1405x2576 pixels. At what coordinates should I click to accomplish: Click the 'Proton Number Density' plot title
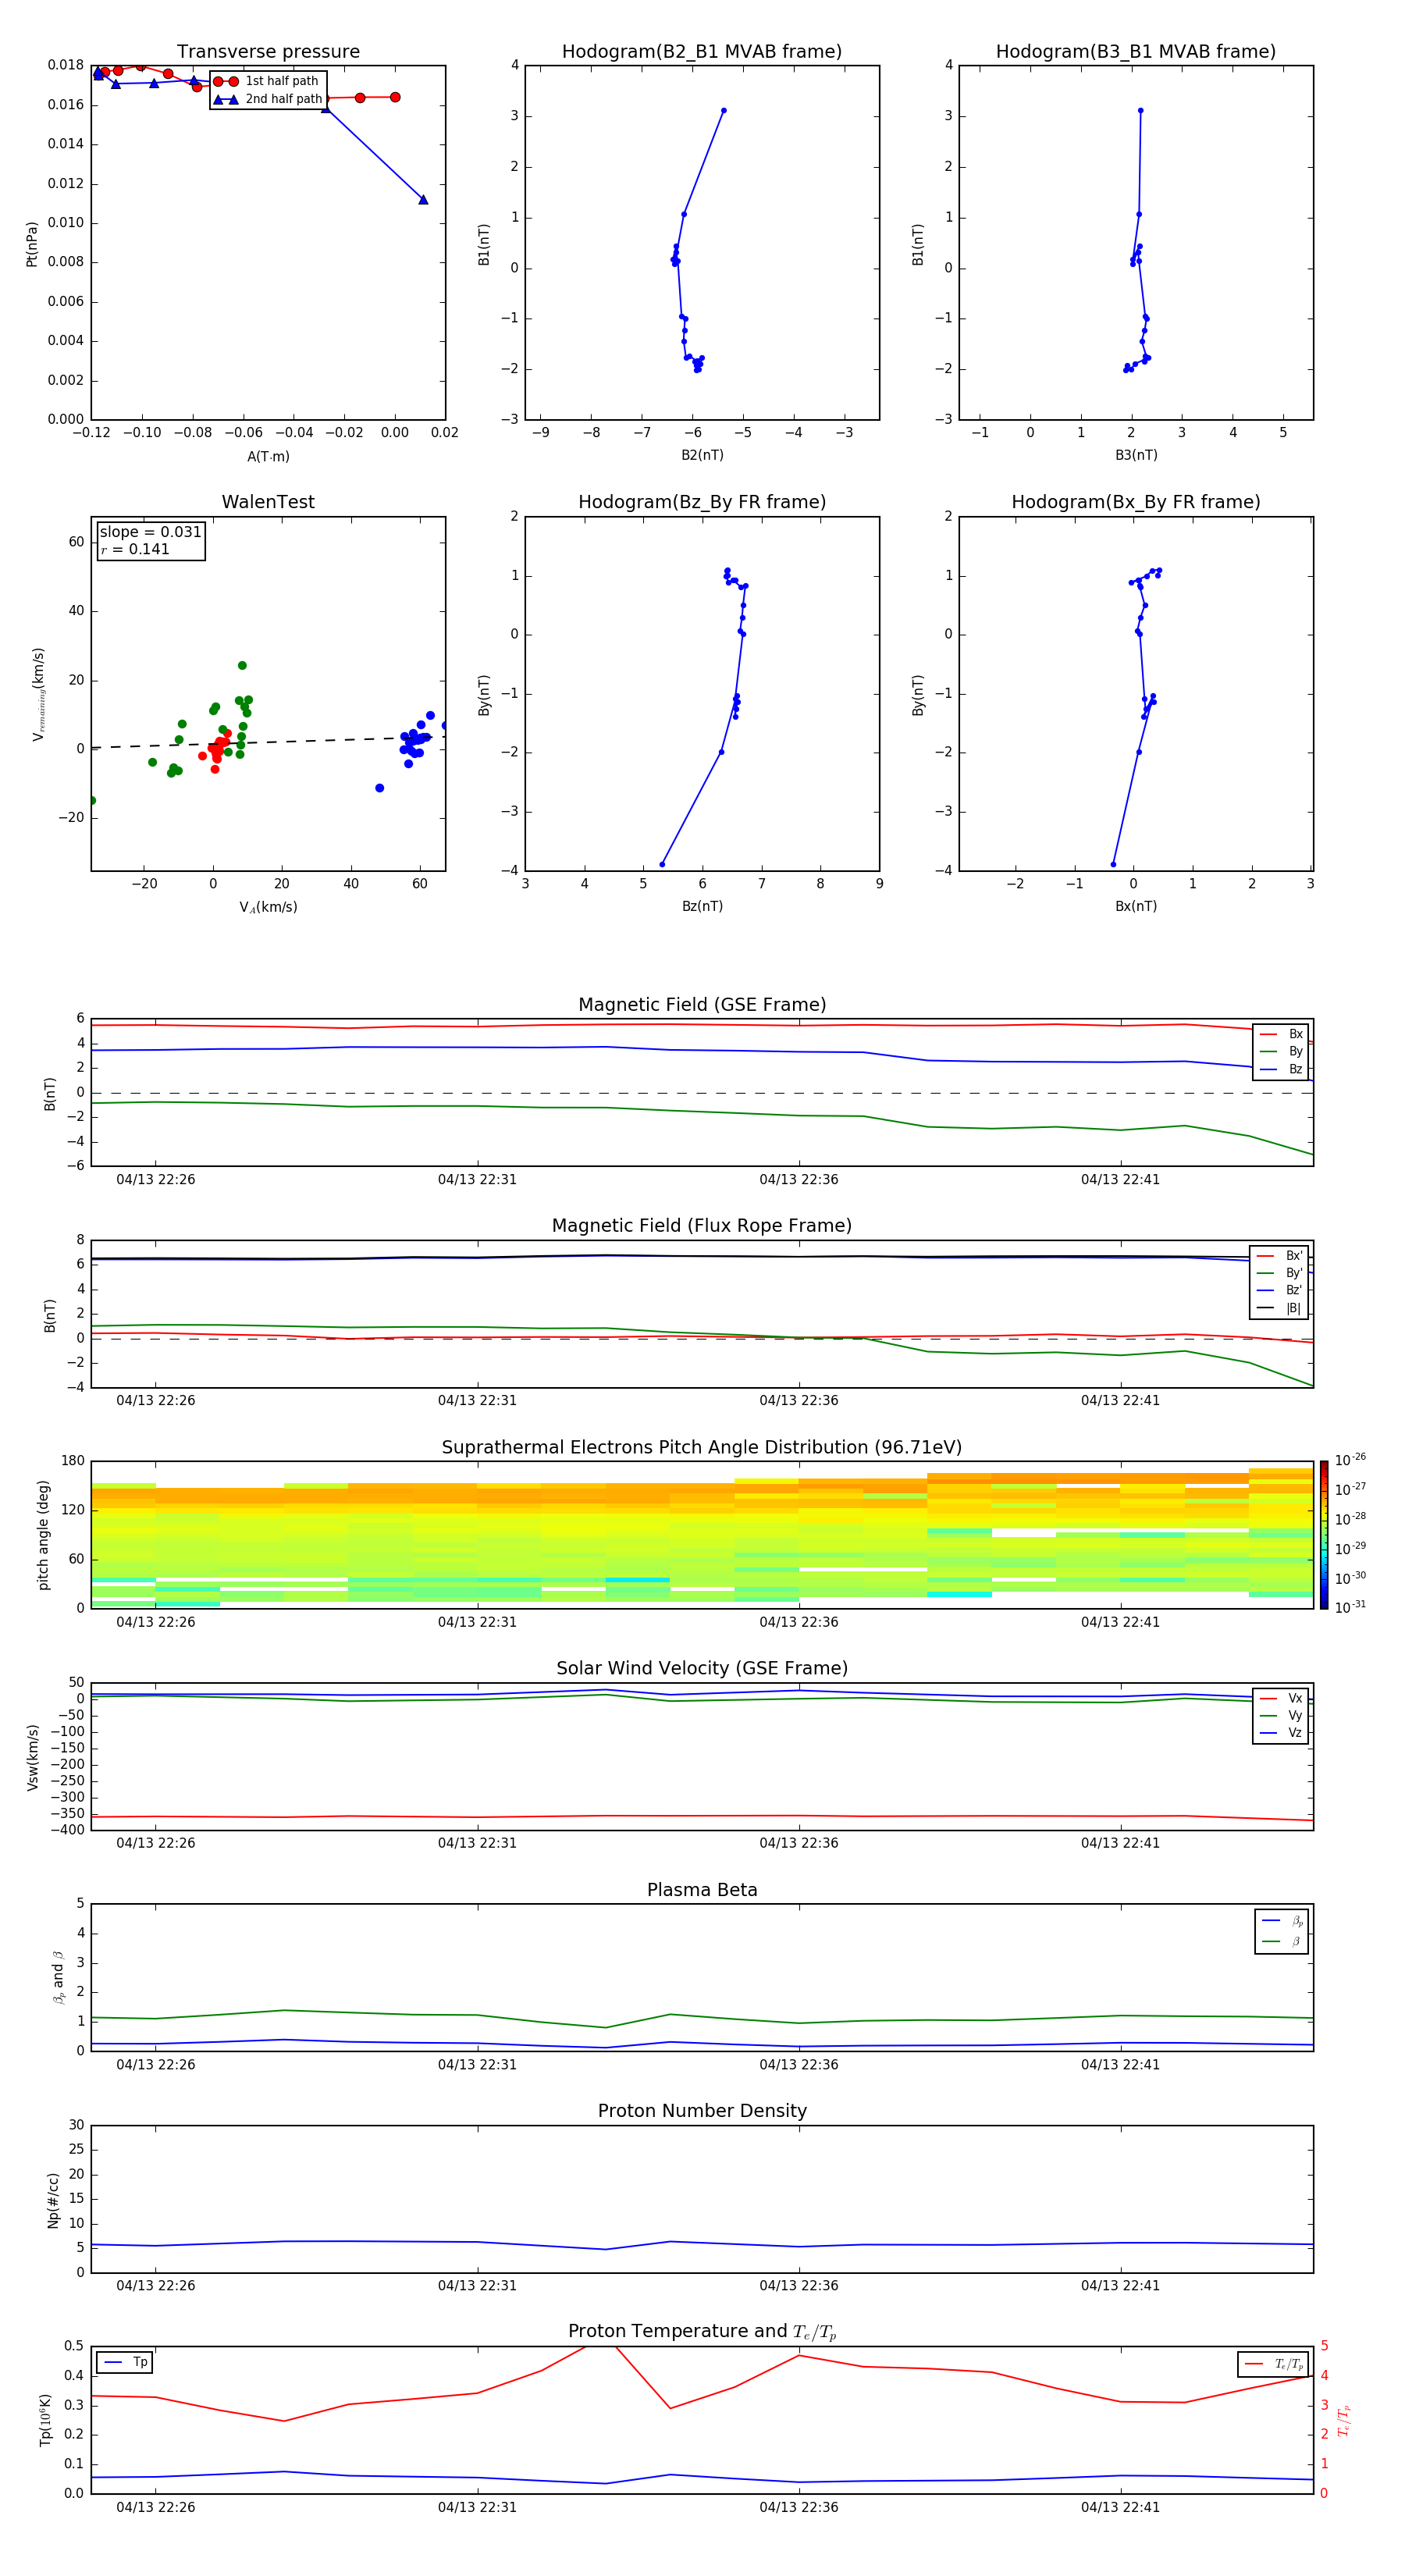[702, 2111]
